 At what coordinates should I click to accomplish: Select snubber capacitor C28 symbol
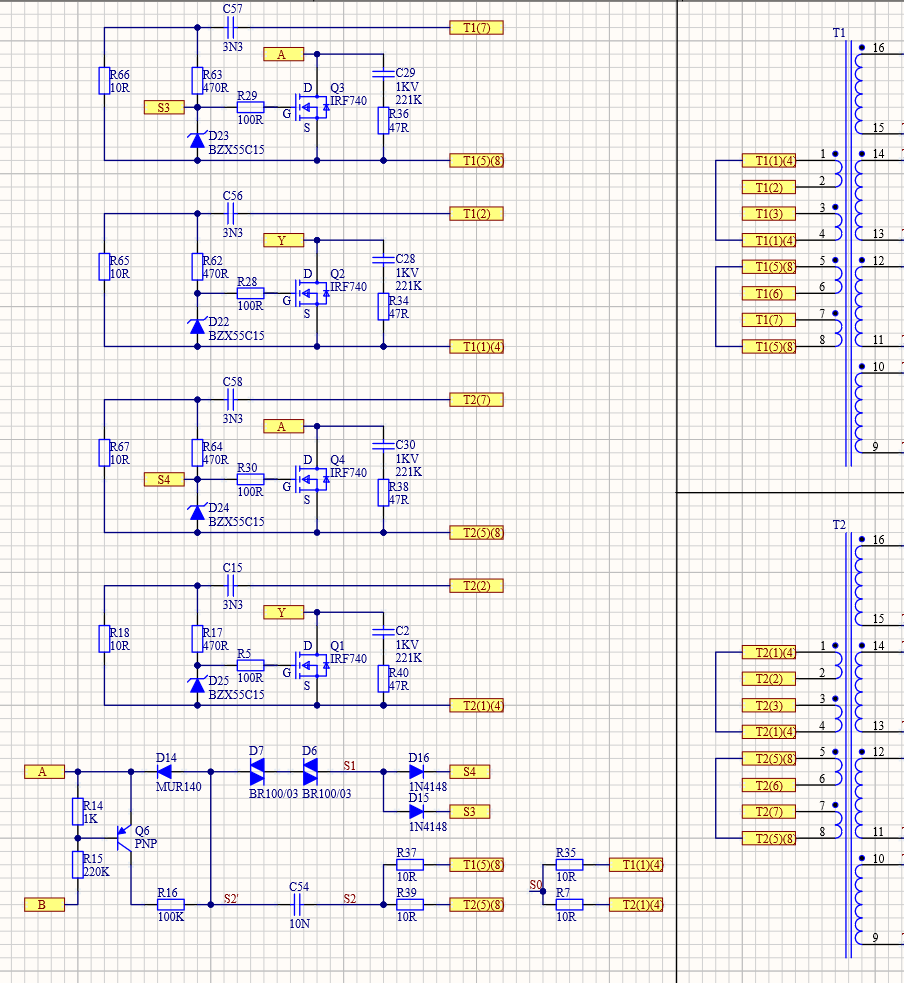click(383, 260)
